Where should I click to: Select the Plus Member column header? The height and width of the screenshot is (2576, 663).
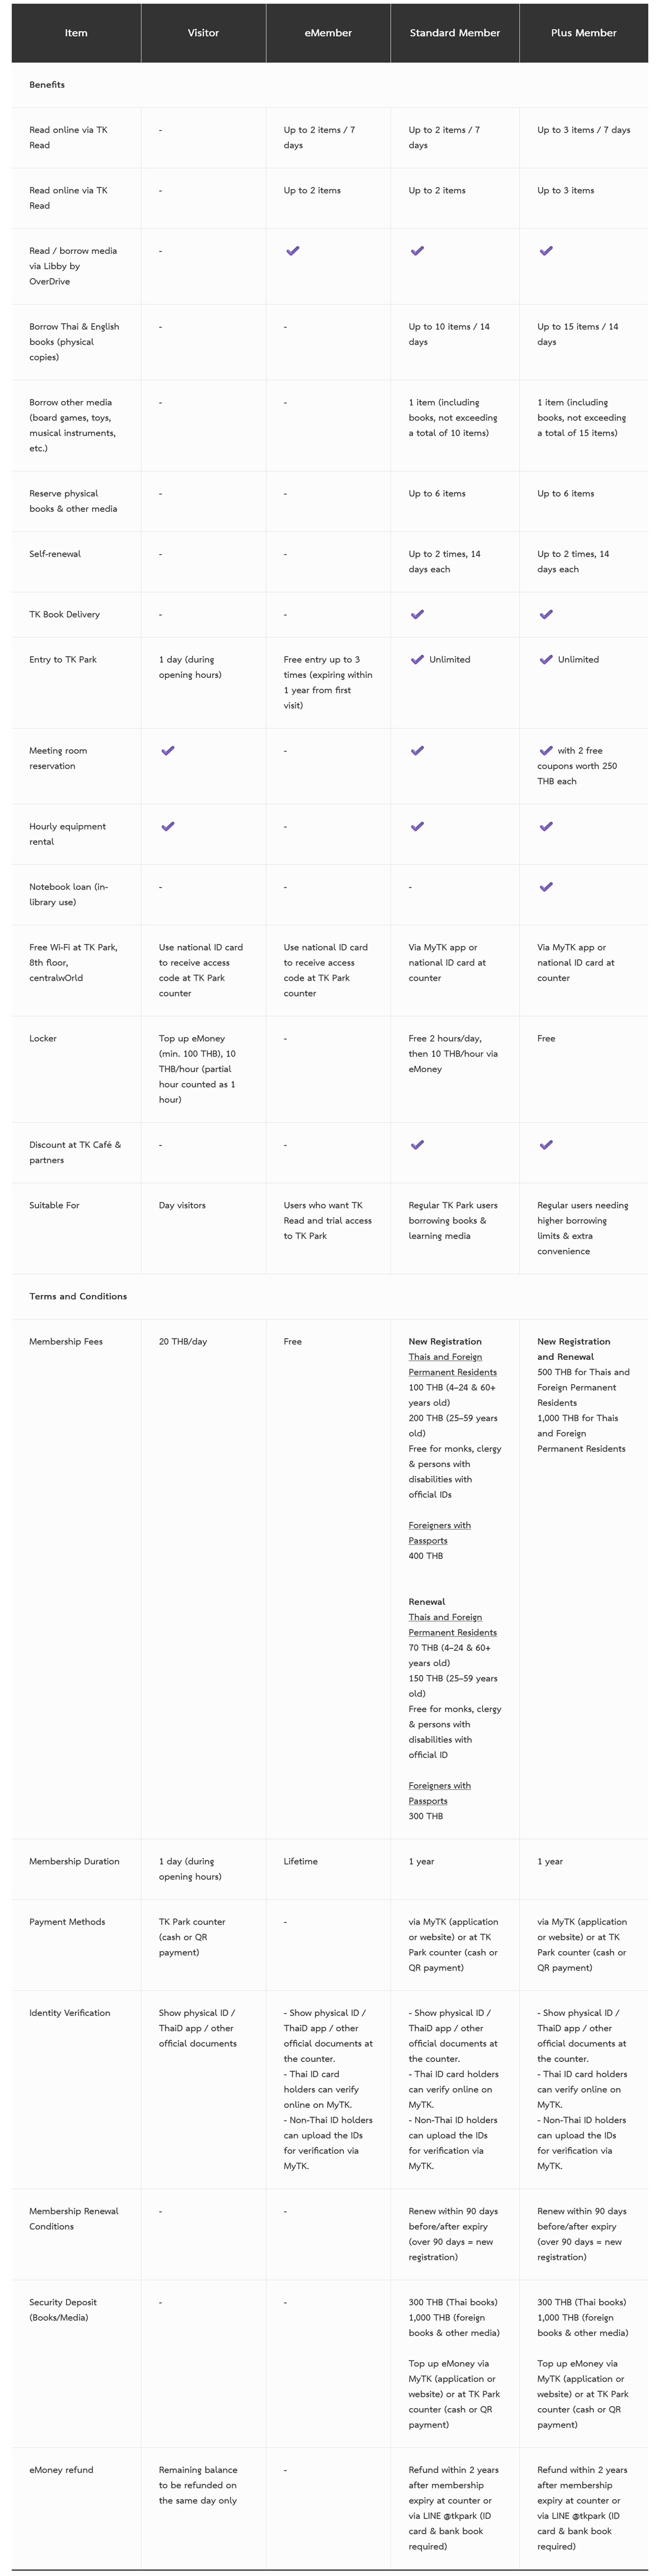[x=583, y=33]
